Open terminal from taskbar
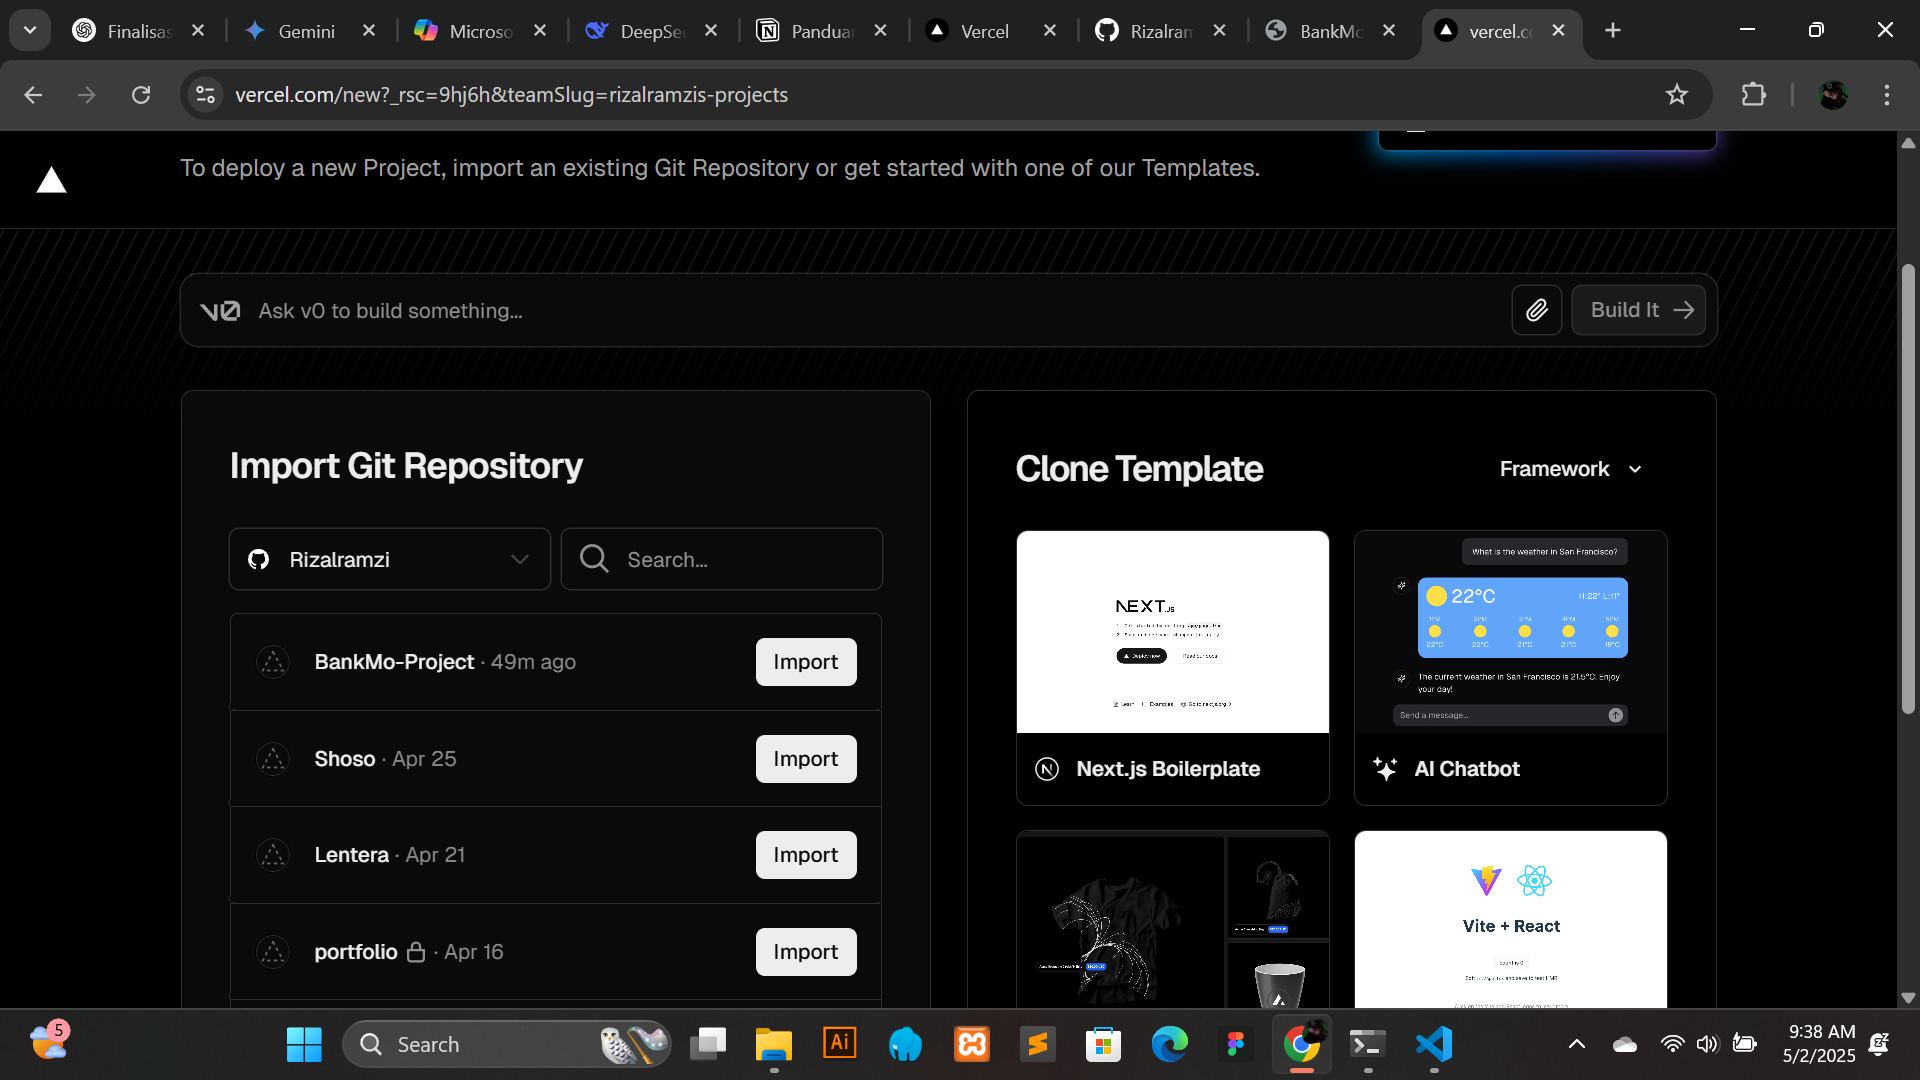This screenshot has height=1080, width=1920. coord(1367,1044)
